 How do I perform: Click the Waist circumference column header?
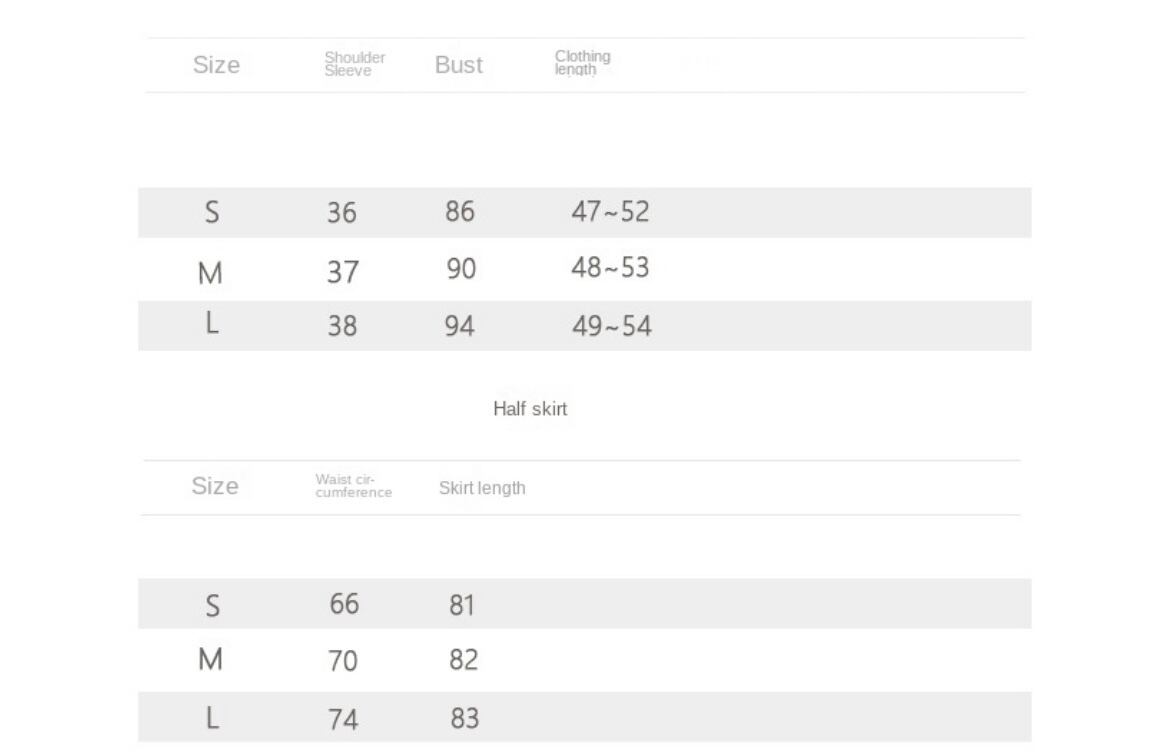click(x=354, y=486)
